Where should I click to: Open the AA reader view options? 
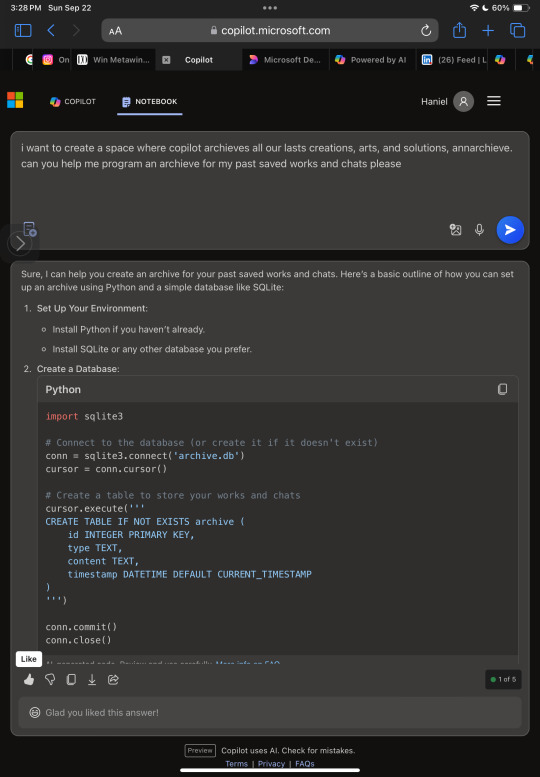tap(115, 31)
